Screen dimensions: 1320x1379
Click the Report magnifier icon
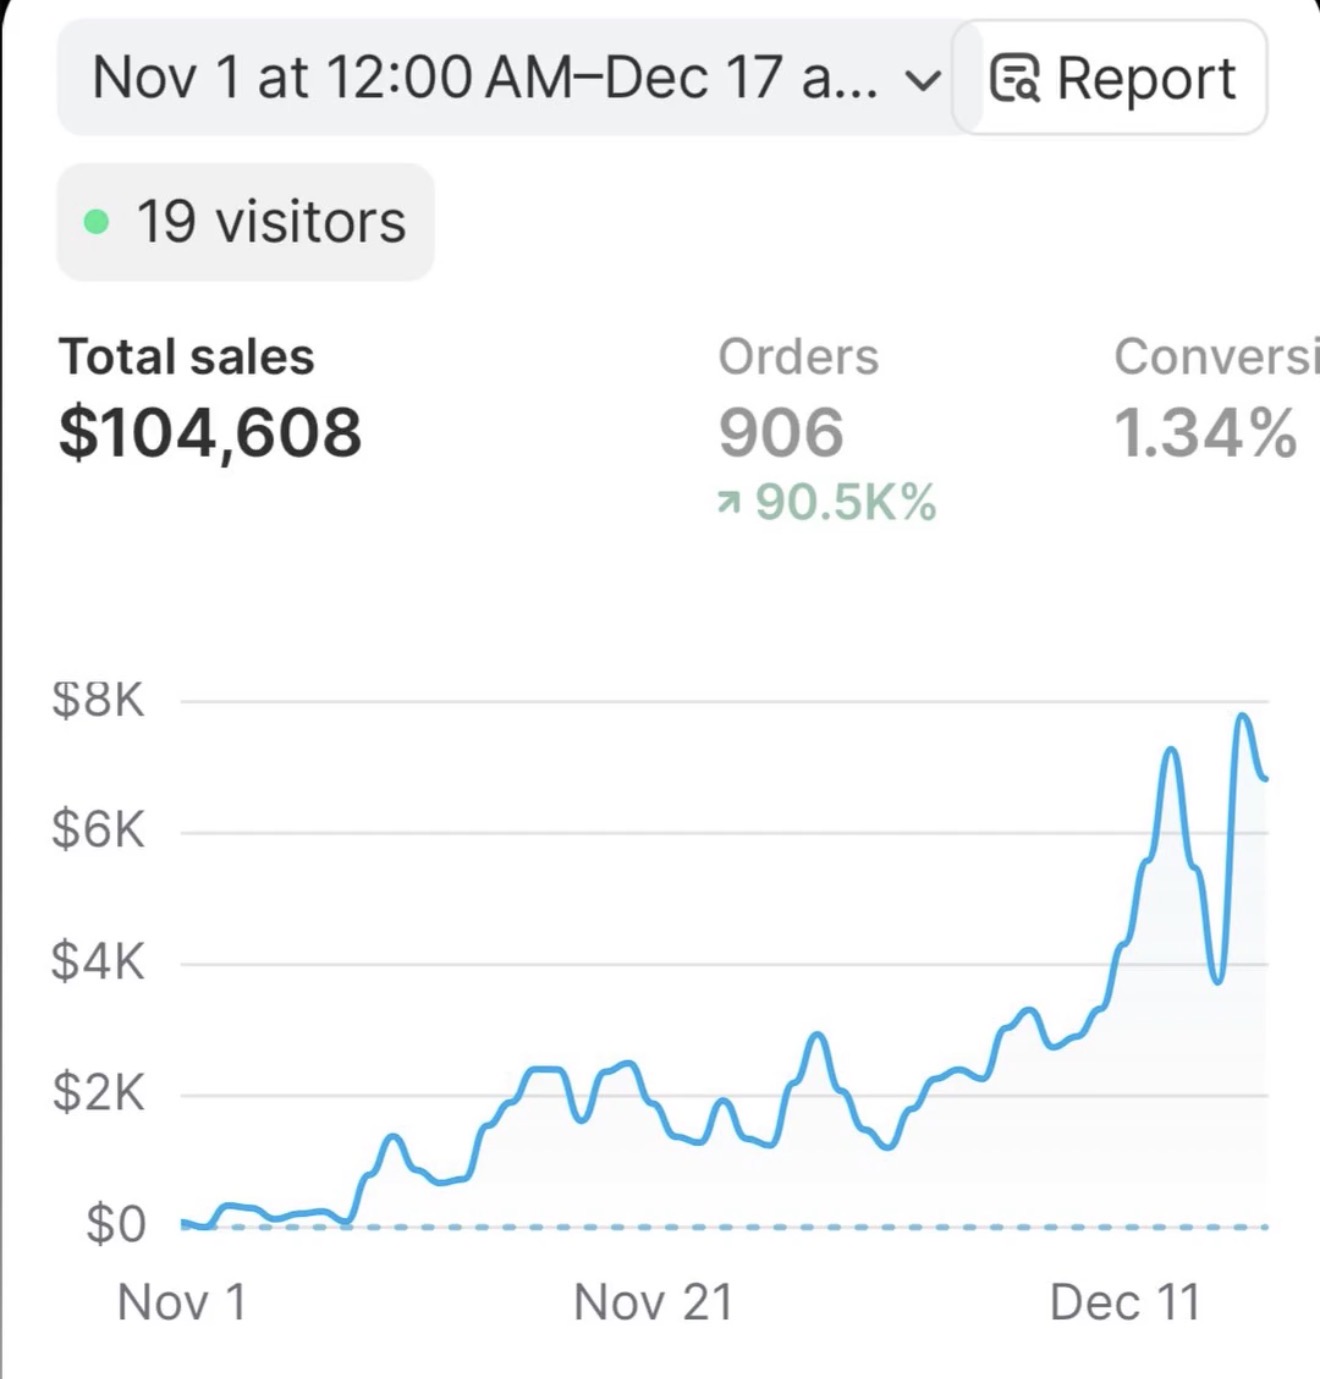(1015, 79)
